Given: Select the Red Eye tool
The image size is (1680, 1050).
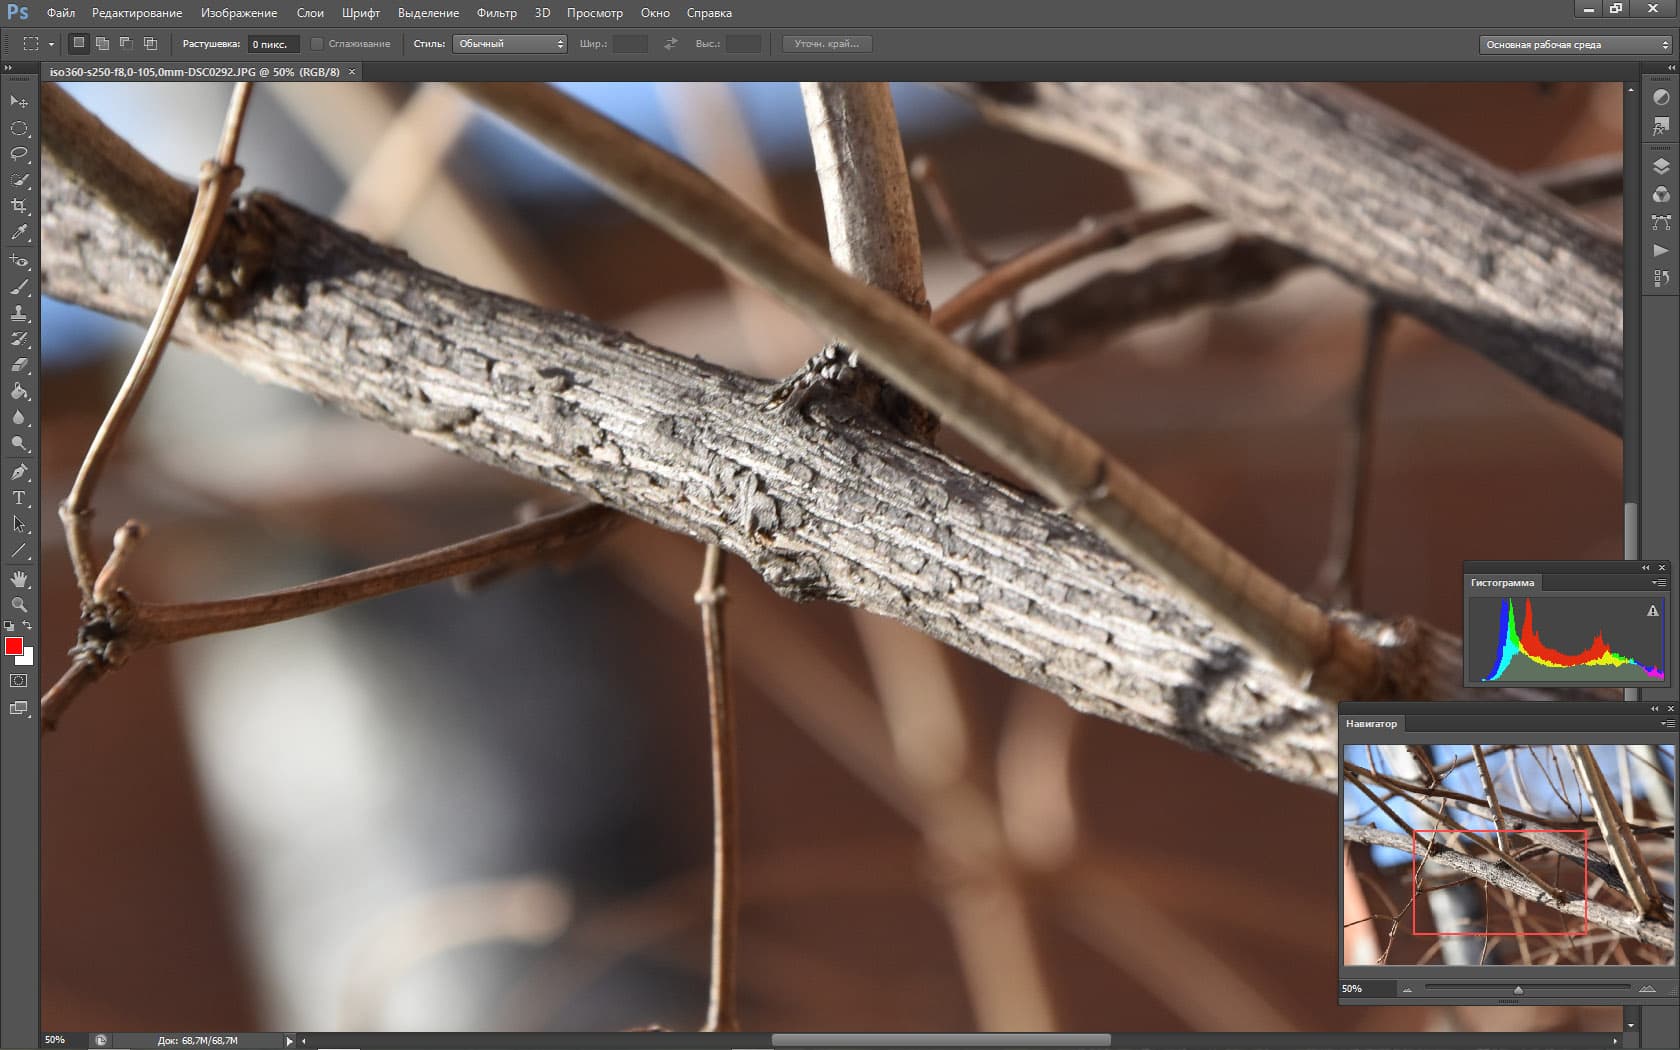Looking at the screenshot, I should 19,260.
